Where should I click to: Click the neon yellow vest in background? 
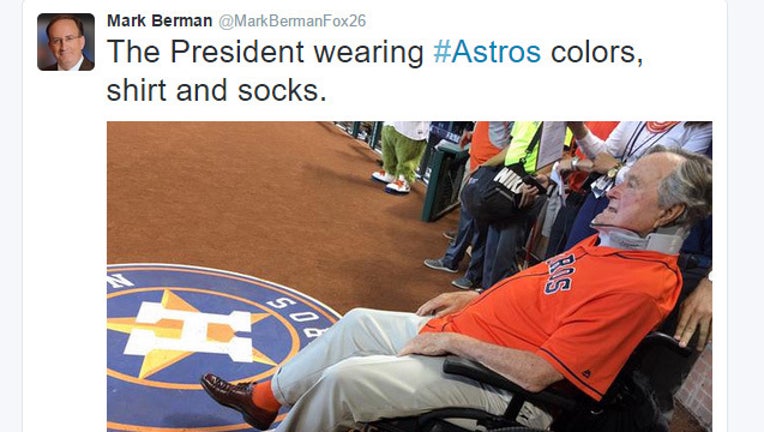(x=525, y=146)
